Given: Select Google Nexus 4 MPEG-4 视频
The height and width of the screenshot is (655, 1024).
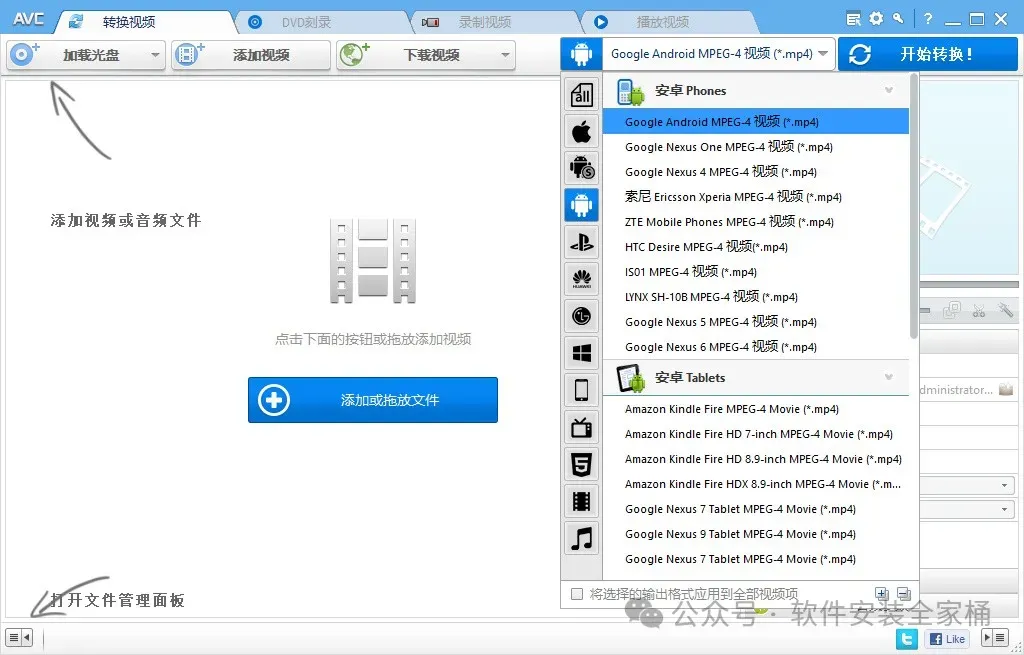Looking at the screenshot, I should [756, 172].
